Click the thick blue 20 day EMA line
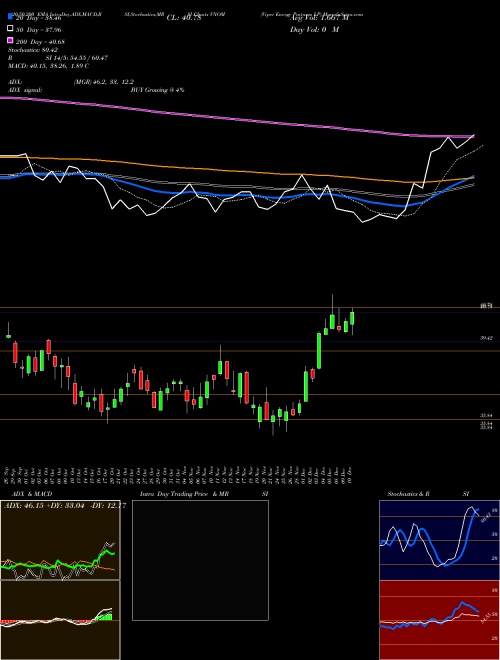 236,195
